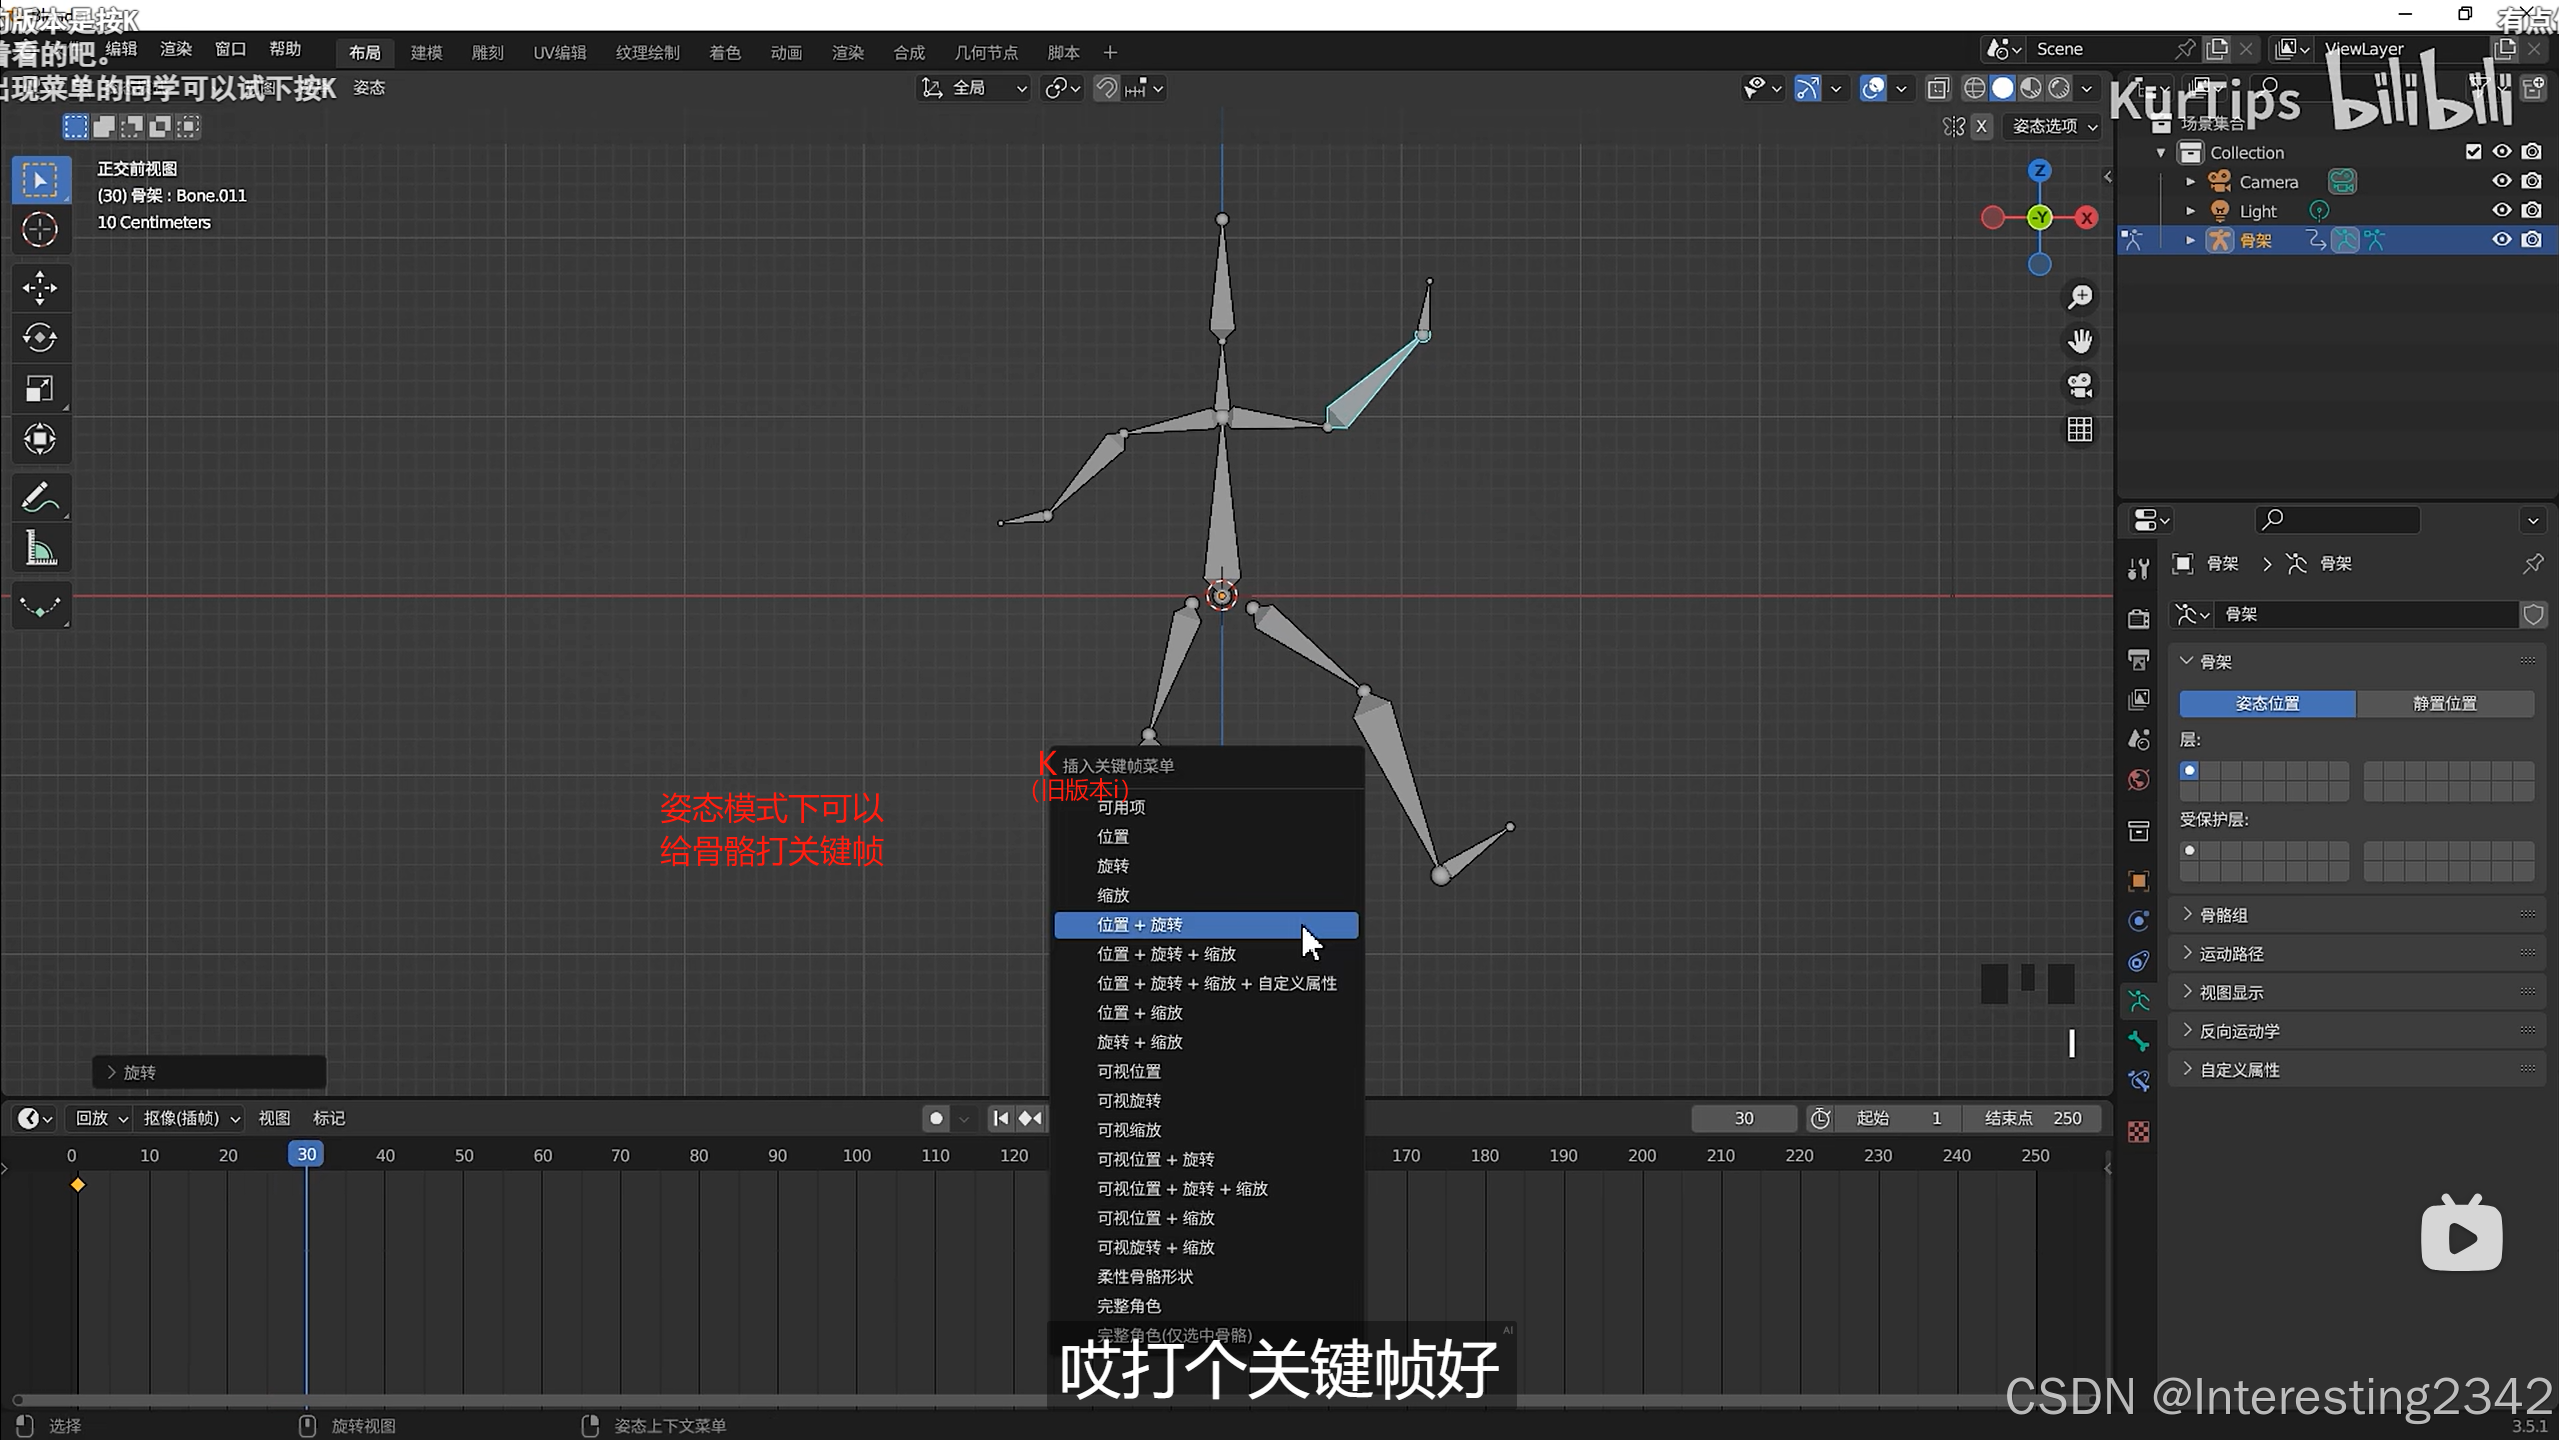Hide the Camera object in outliner
The height and width of the screenshot is (1440, 2559).
[x=2501, y=182]
